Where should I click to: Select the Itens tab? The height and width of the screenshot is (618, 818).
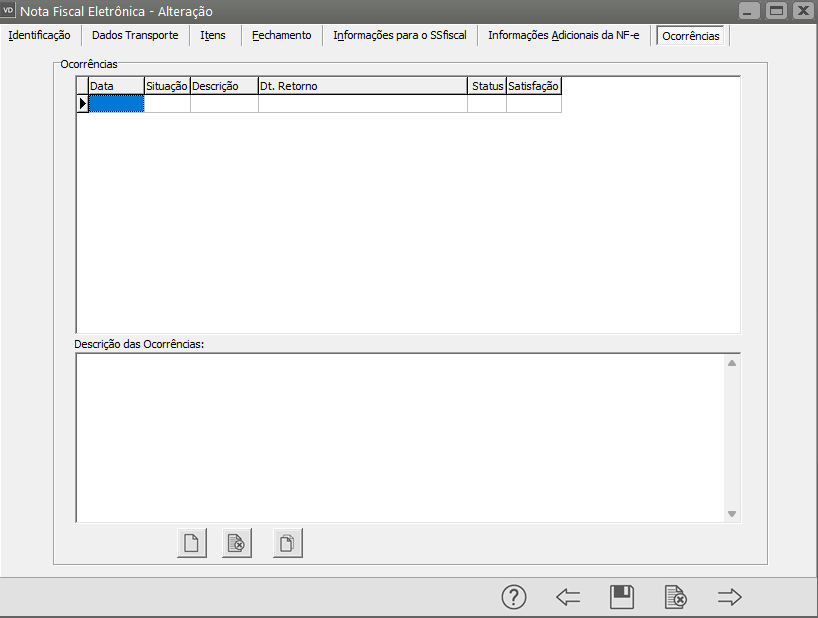212,35
